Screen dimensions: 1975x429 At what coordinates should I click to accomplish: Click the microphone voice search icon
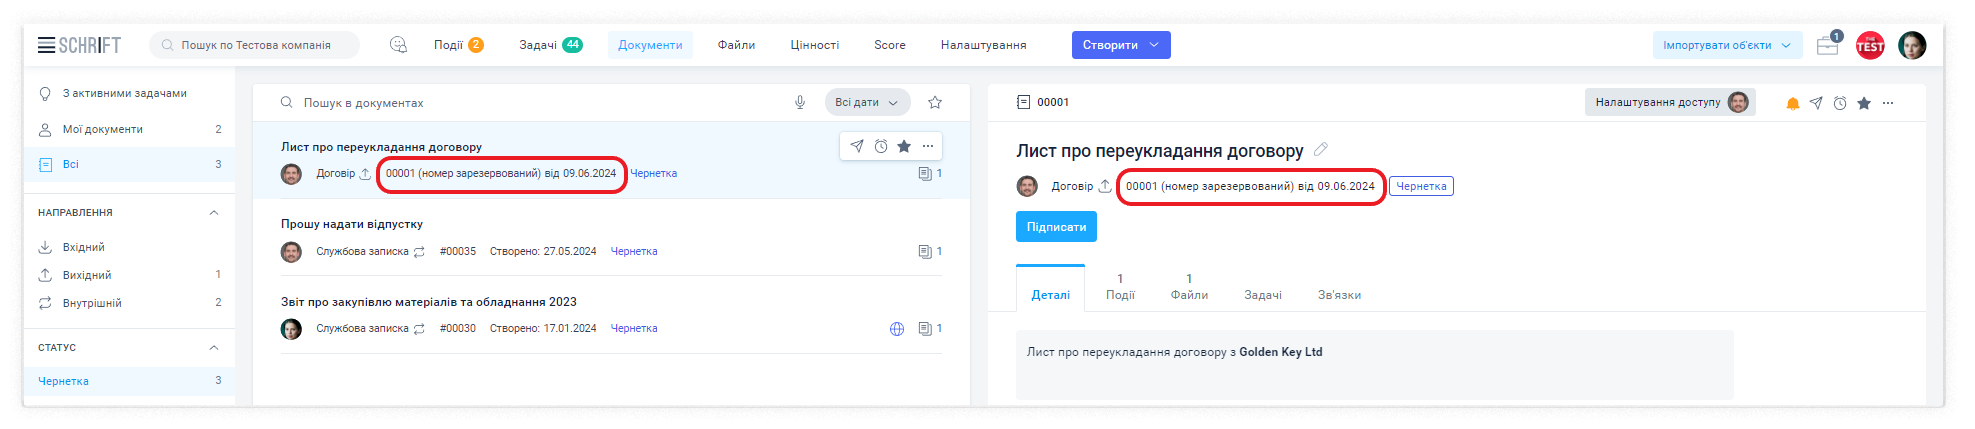coord(800,102)
